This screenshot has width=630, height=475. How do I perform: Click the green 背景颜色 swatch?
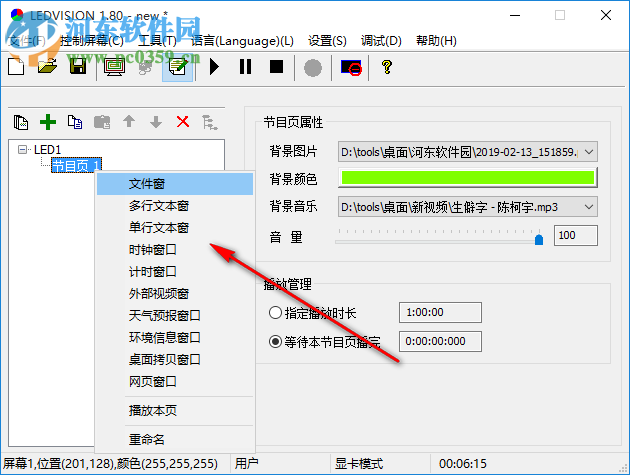pos(468,178)
